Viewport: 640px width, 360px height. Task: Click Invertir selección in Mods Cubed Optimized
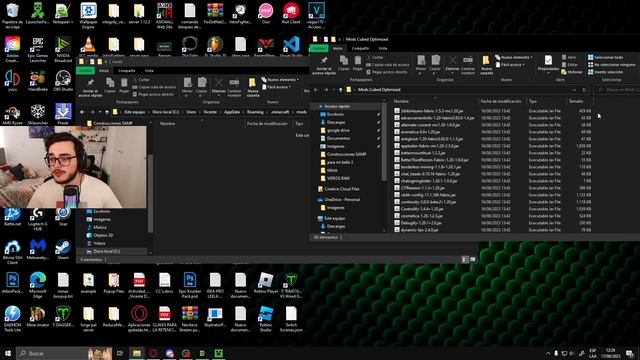[x=606, y=72]
